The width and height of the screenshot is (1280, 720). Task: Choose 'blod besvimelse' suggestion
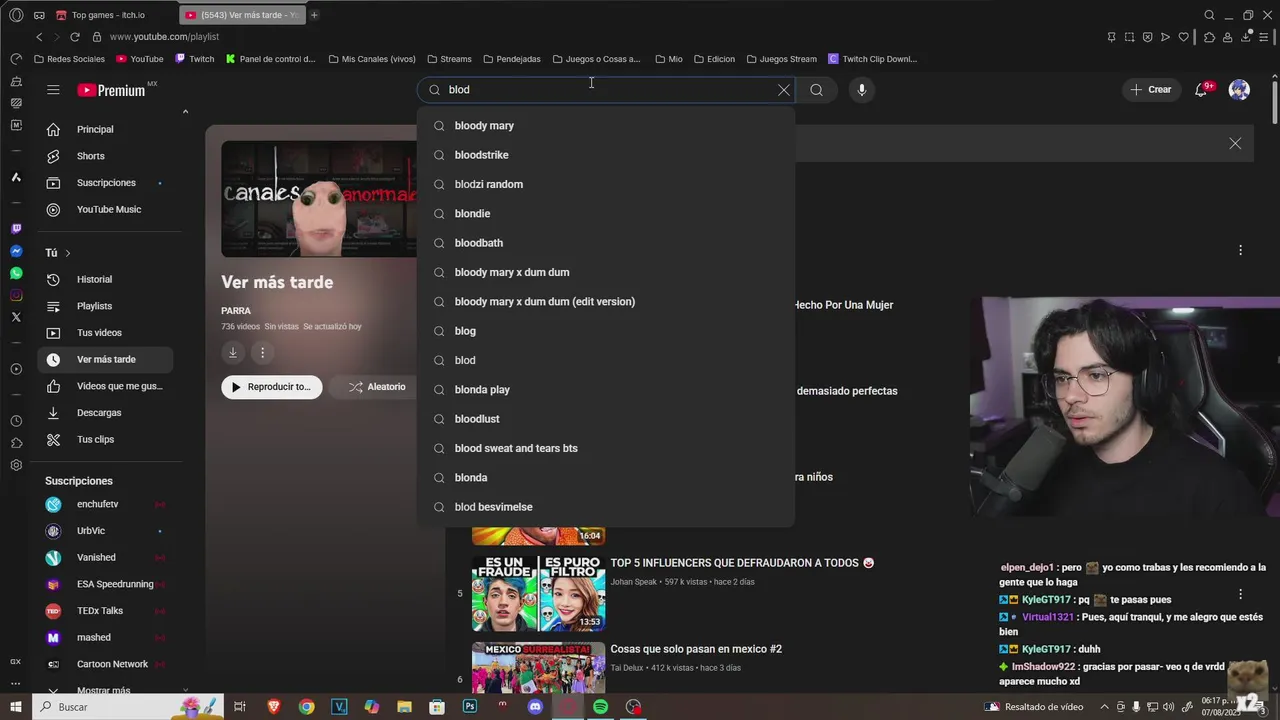coord(606,507)
